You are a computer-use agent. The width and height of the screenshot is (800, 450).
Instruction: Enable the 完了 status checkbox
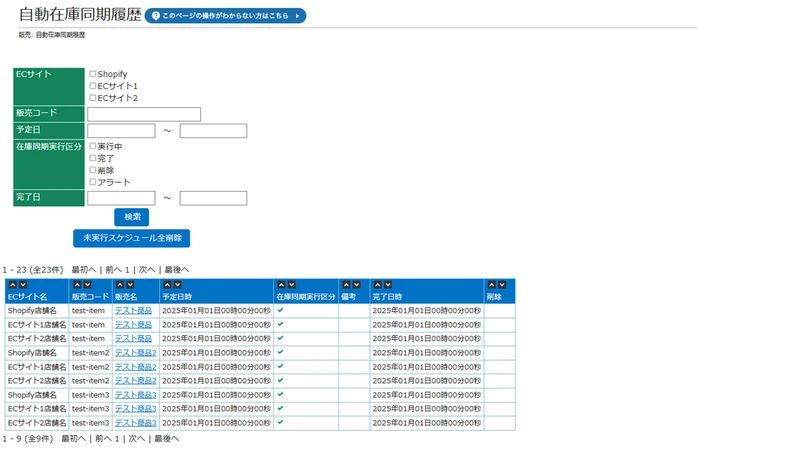tap(93, 158)
